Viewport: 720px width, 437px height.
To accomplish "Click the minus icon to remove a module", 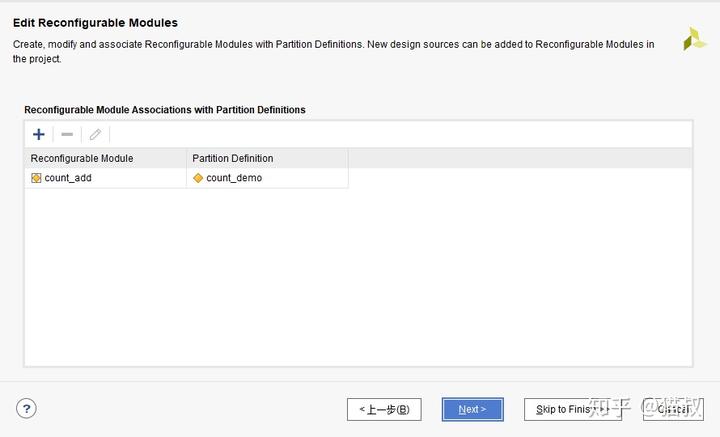I will (67, 134).
